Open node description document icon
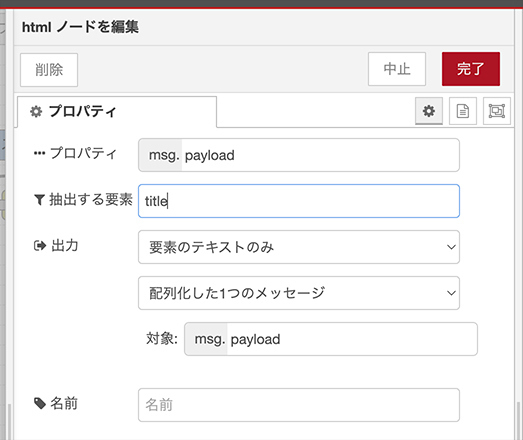This screenshot has height=440, width=523. 463,111
